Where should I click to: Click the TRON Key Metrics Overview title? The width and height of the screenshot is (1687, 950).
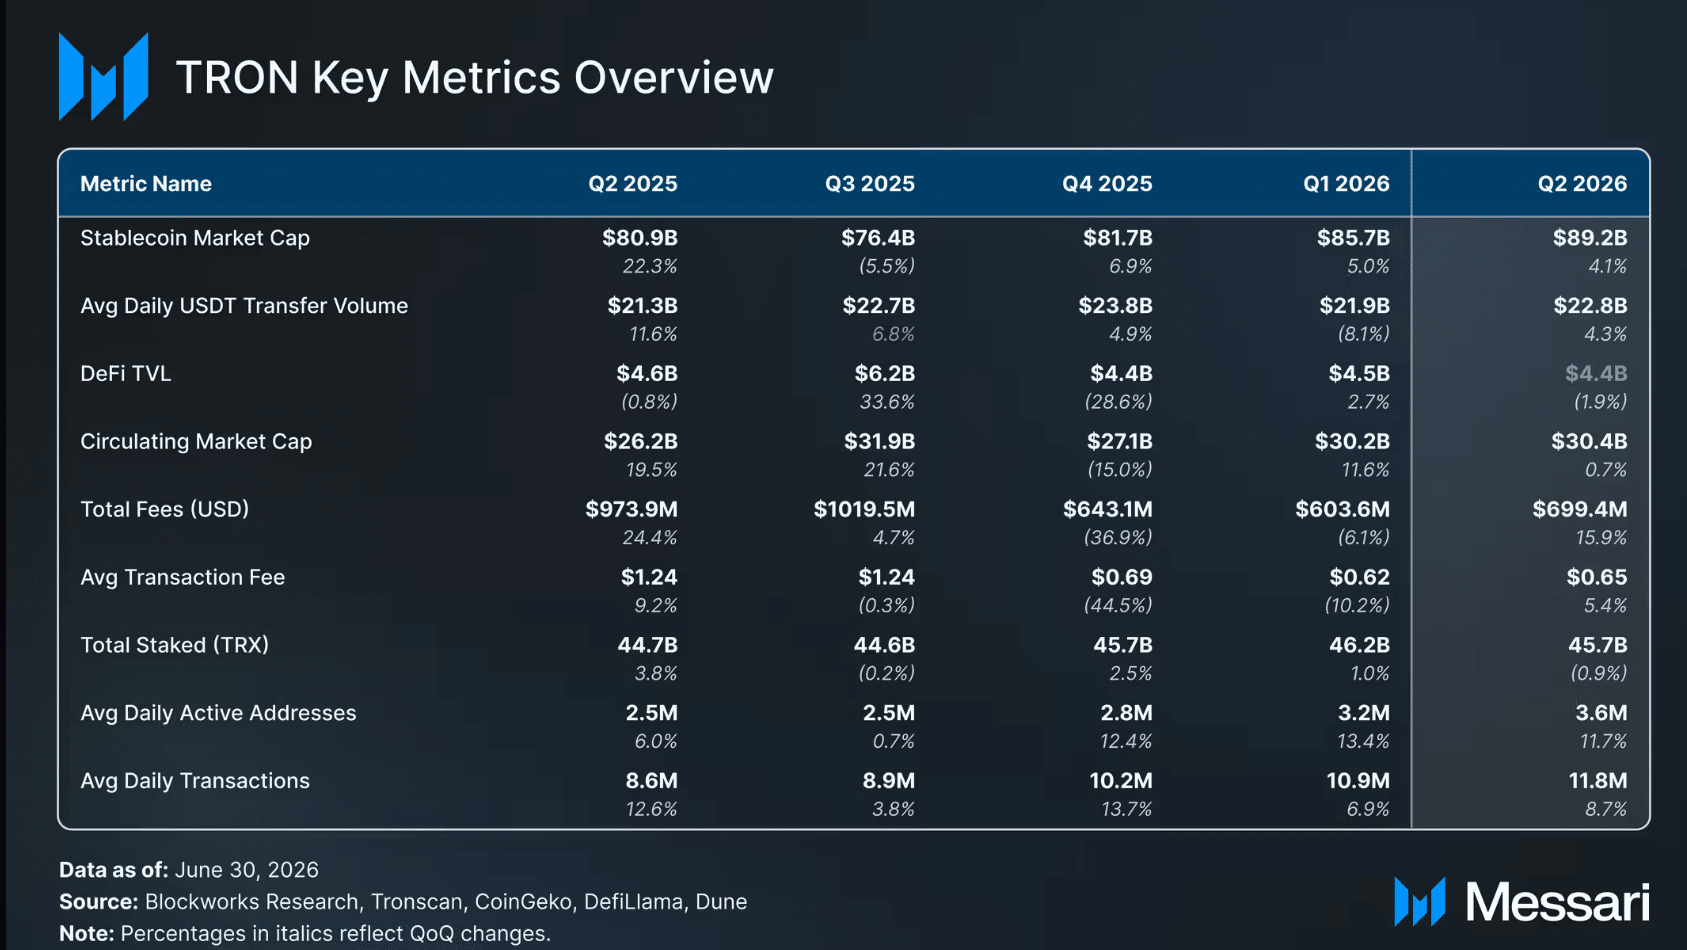coord(475,78)
